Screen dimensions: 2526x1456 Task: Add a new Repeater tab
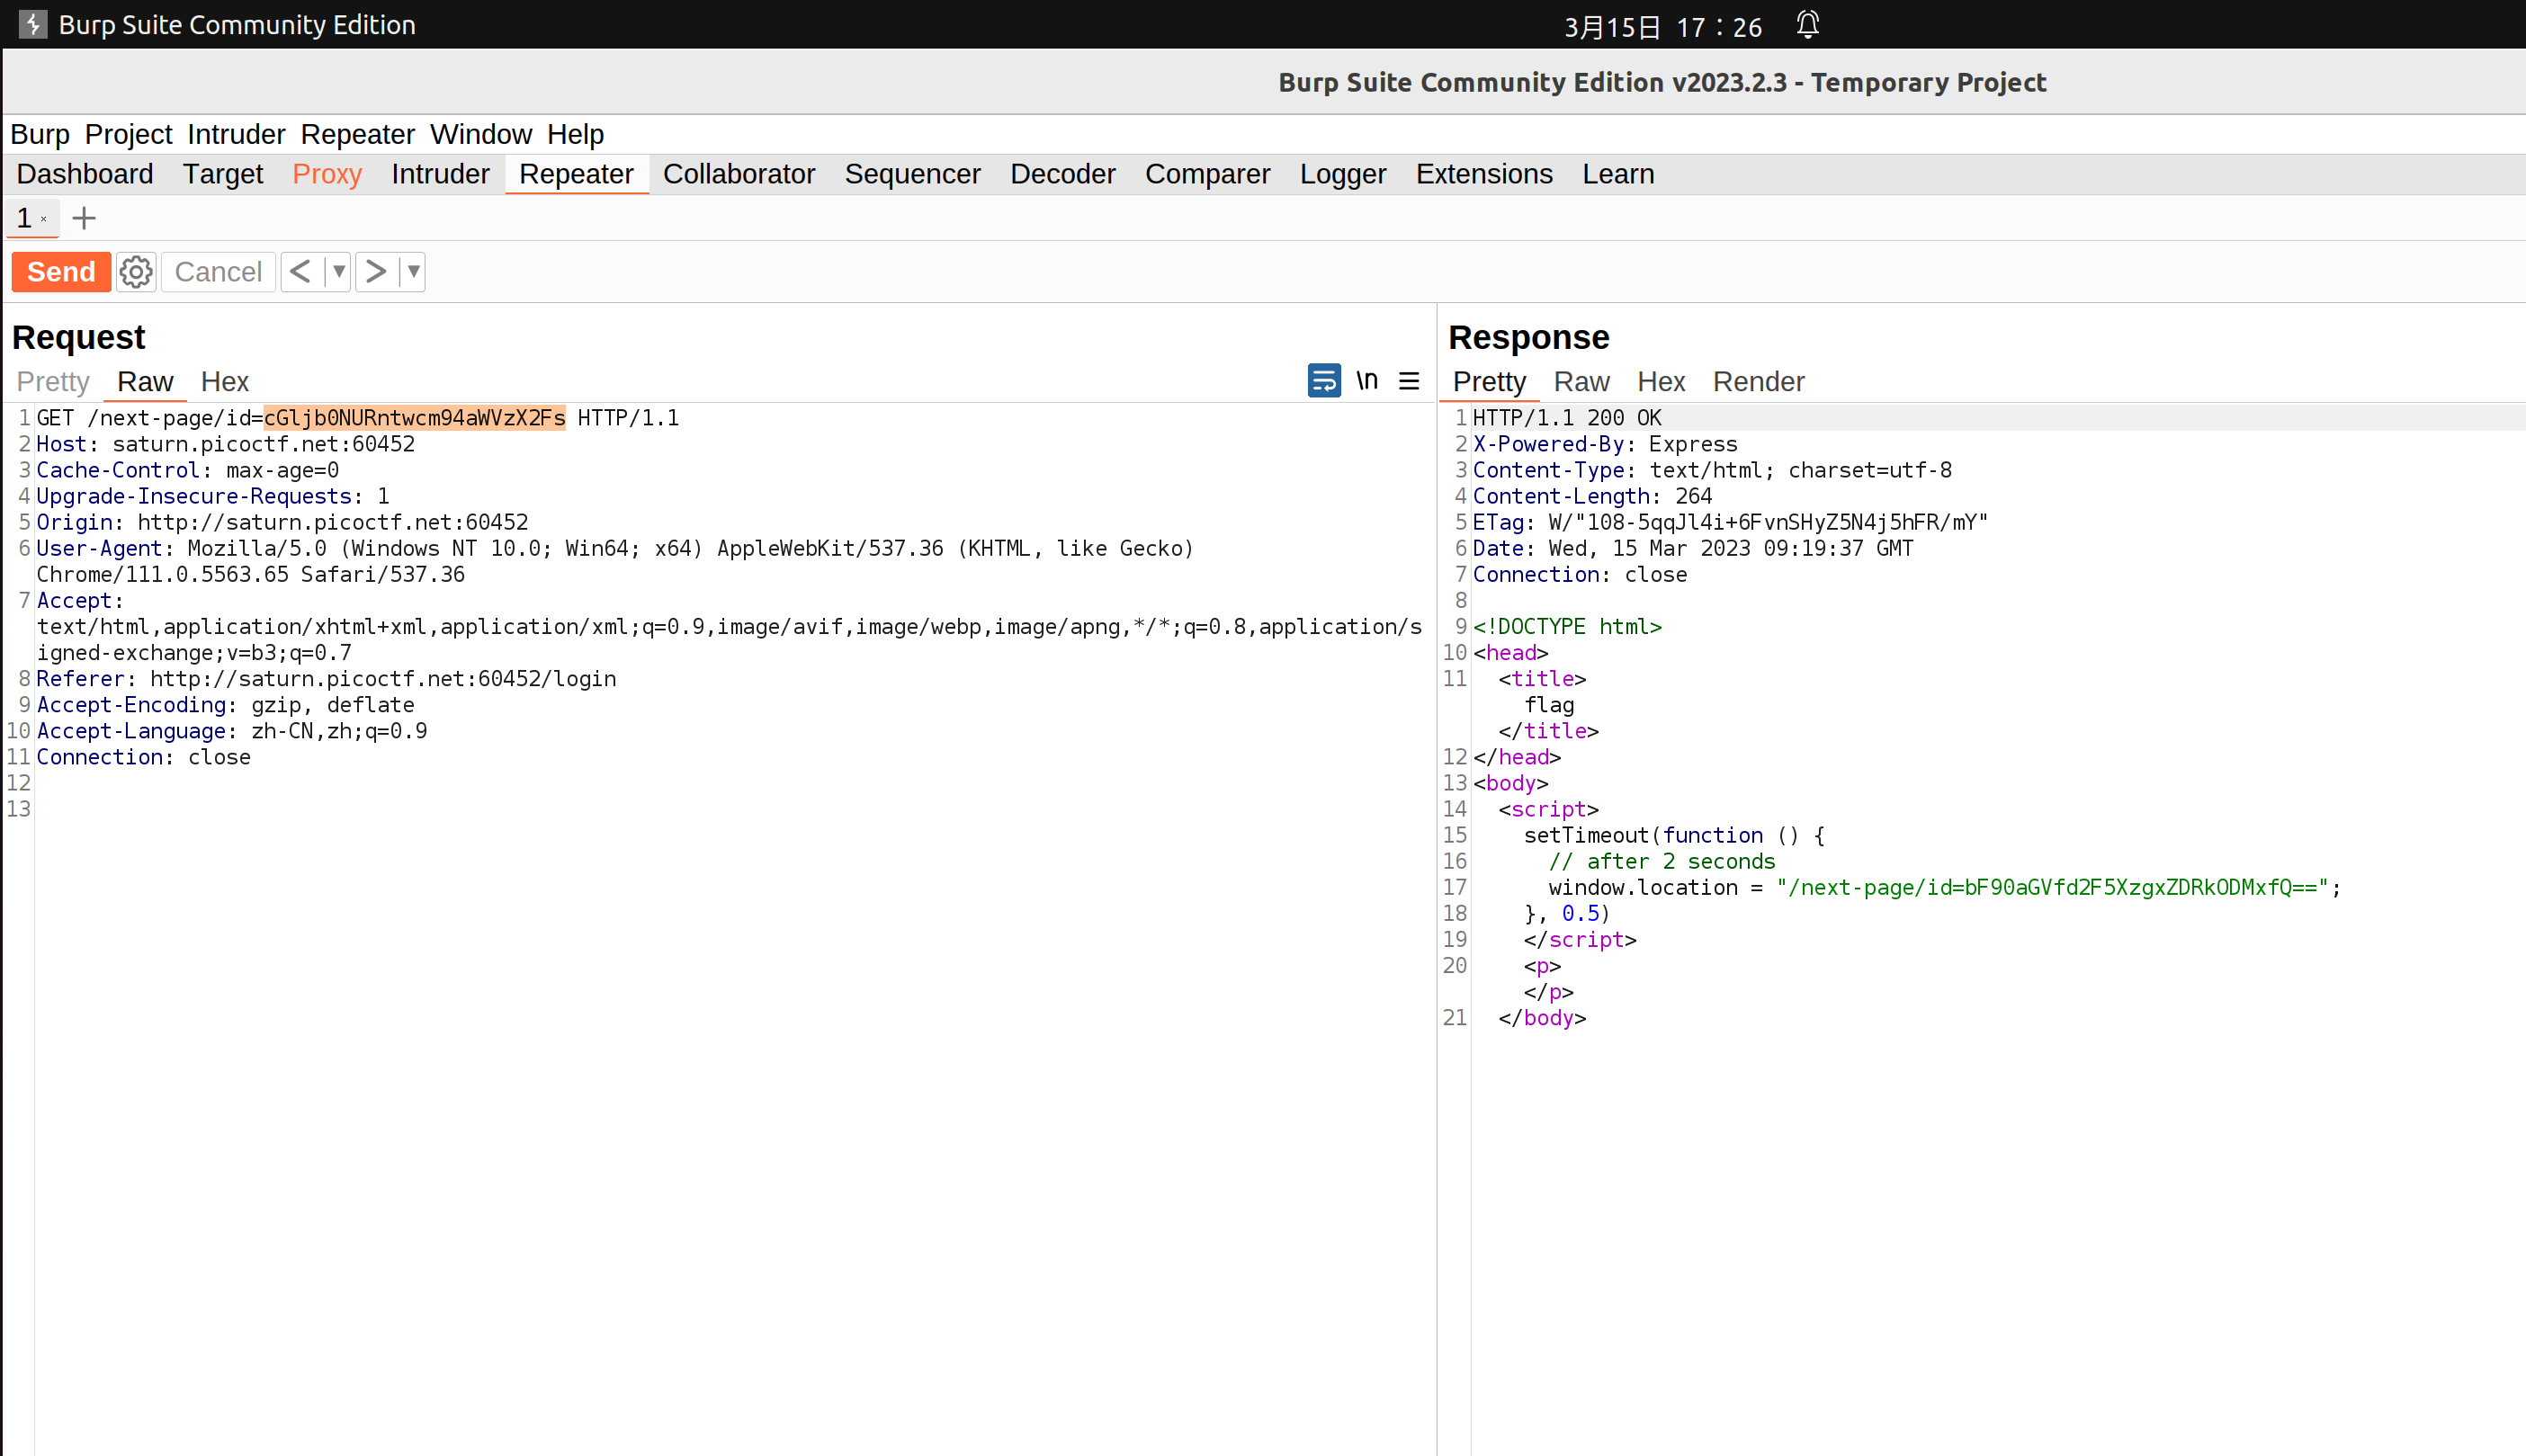click(x=84, y=218)
